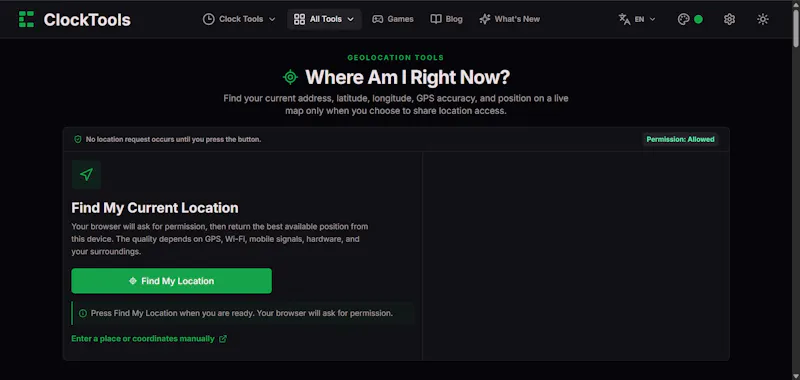Image resolution: width=800 pixels, height=380 pixels.
Task: Click the grid icon beside All Tools
Action: 299,19
